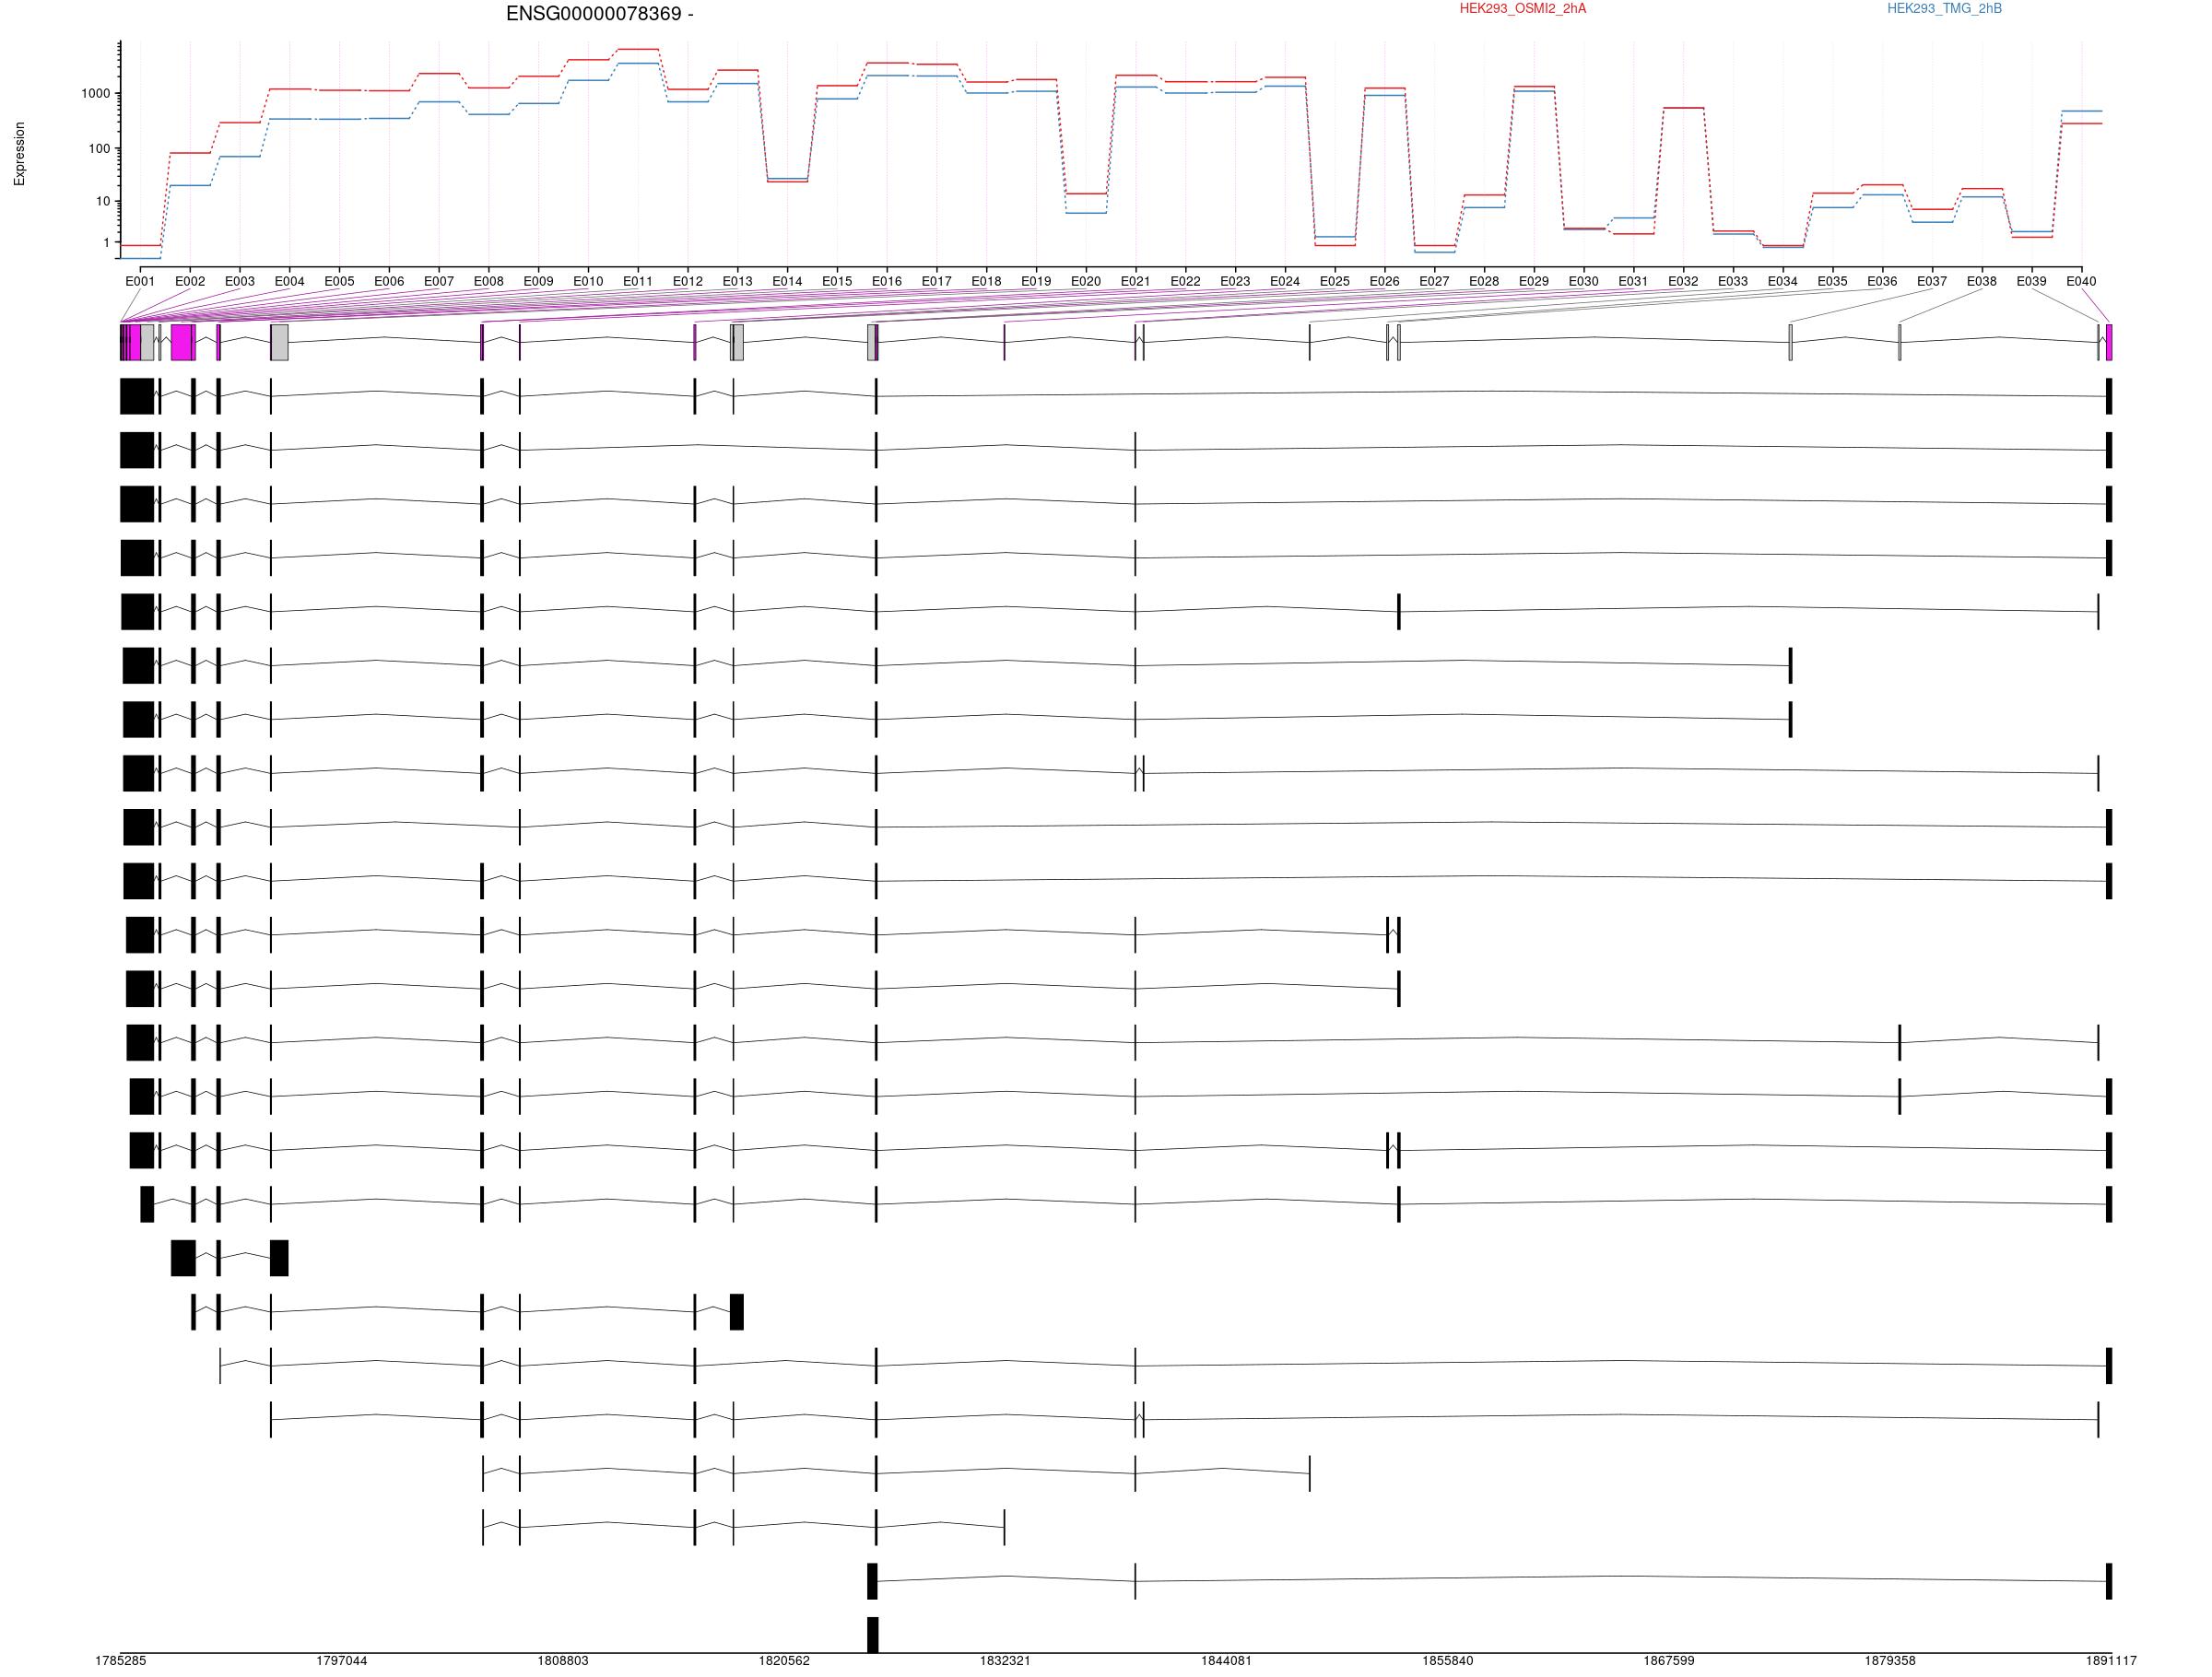Viewport: 2212px width, 1677px height.
Task: Click the exon label E026
Action: point(1385,282)
